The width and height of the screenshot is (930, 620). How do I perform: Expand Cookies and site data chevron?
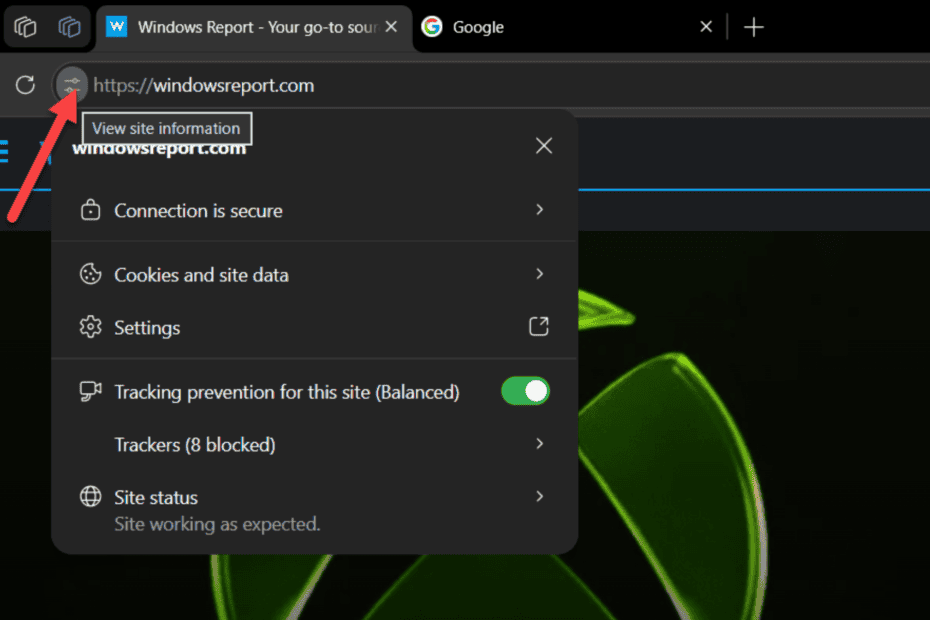point(539,274)
